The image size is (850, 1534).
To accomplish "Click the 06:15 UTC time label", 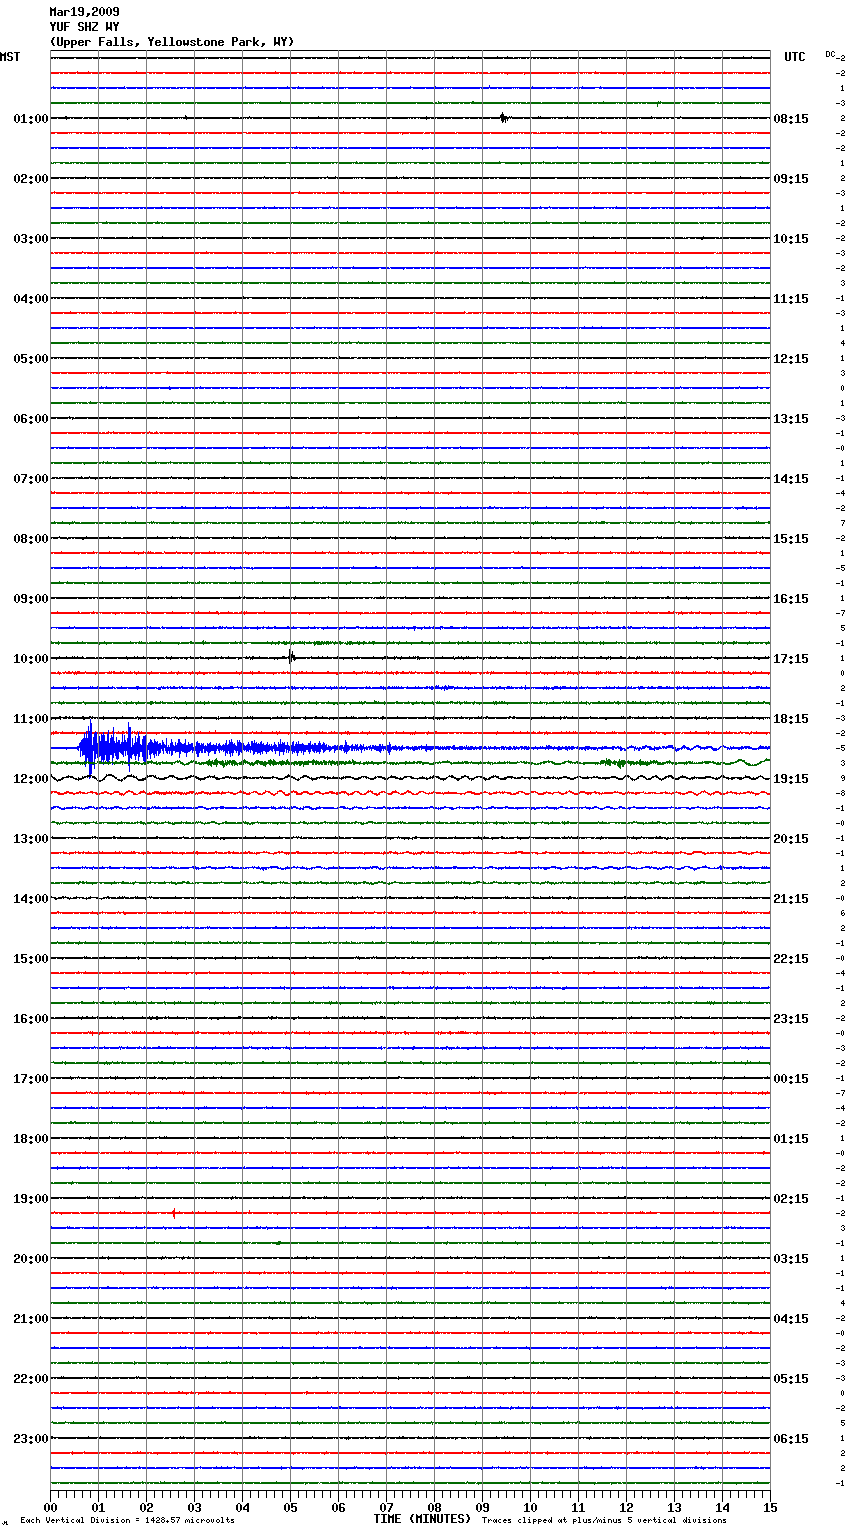I will (791, 1439).
